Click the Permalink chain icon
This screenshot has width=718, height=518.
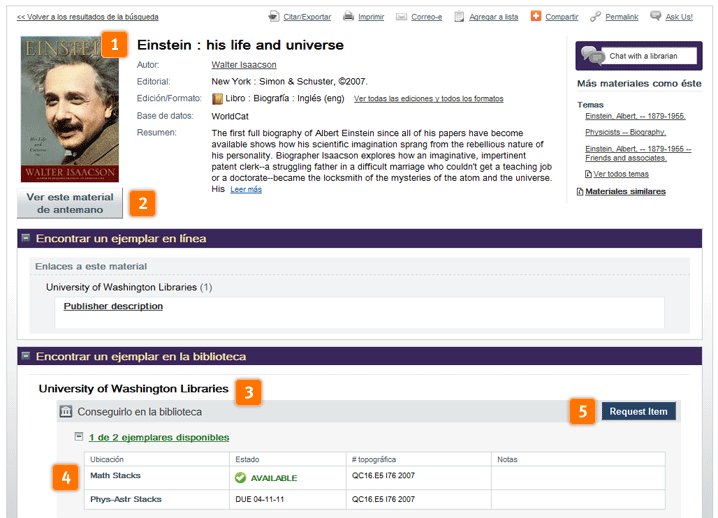tap(596, 17)
